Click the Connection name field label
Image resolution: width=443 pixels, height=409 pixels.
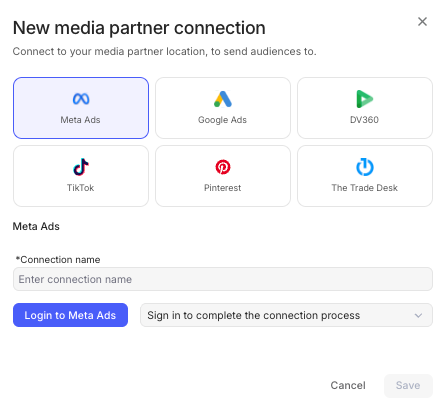coord(58,260)
